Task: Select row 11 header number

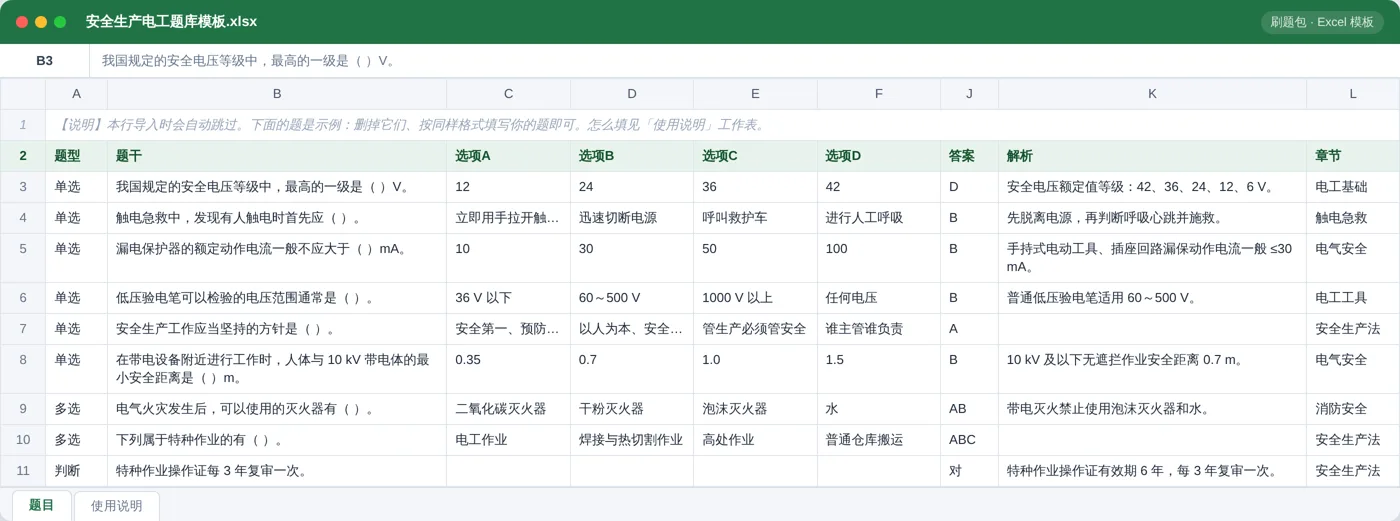Action: click(23, 471)
